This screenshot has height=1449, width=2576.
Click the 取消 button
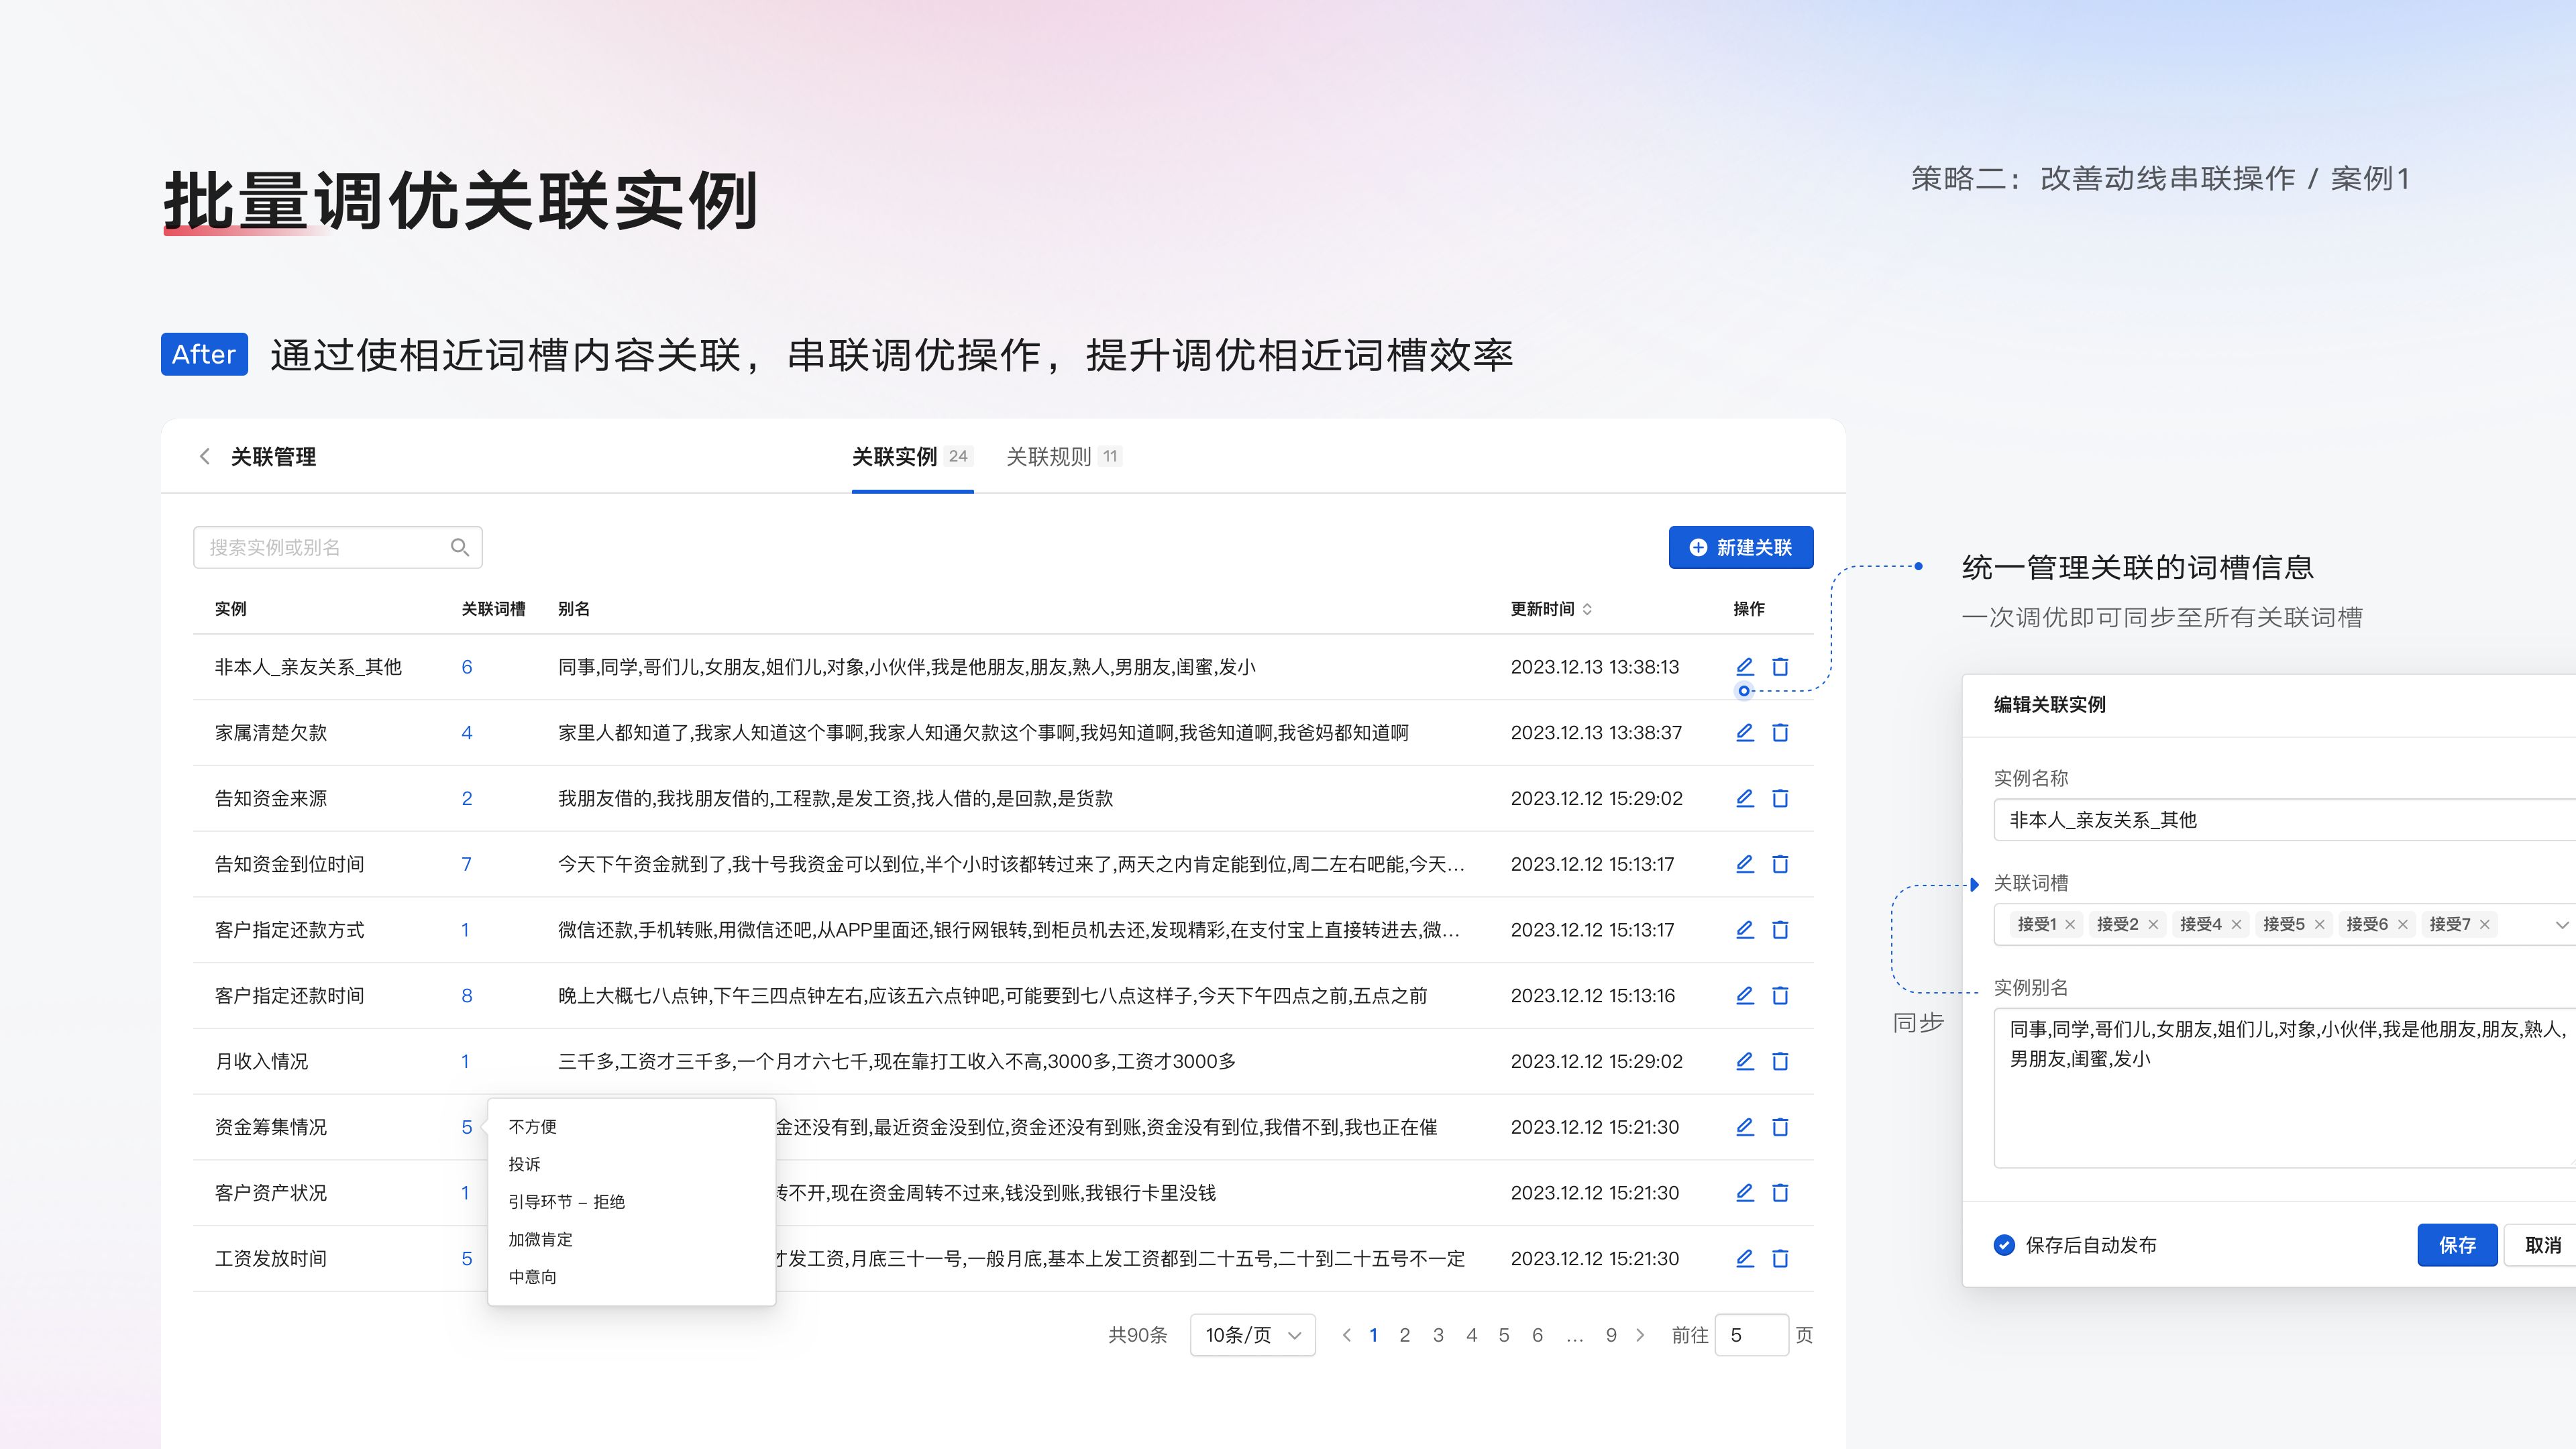point(2542,1245)
